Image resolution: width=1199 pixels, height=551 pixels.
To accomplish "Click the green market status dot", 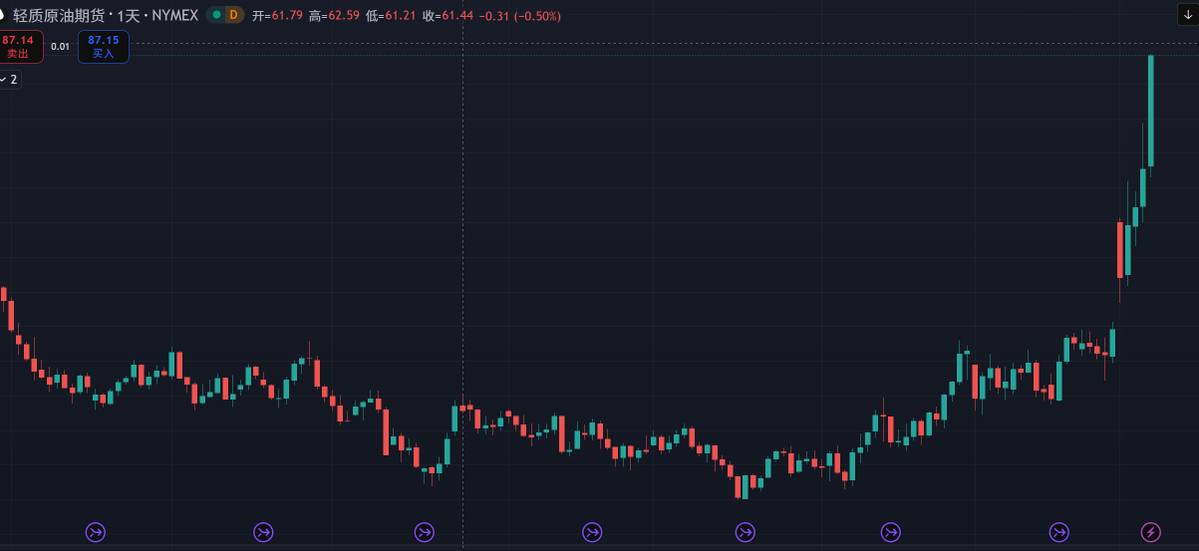I will [215, 15].
